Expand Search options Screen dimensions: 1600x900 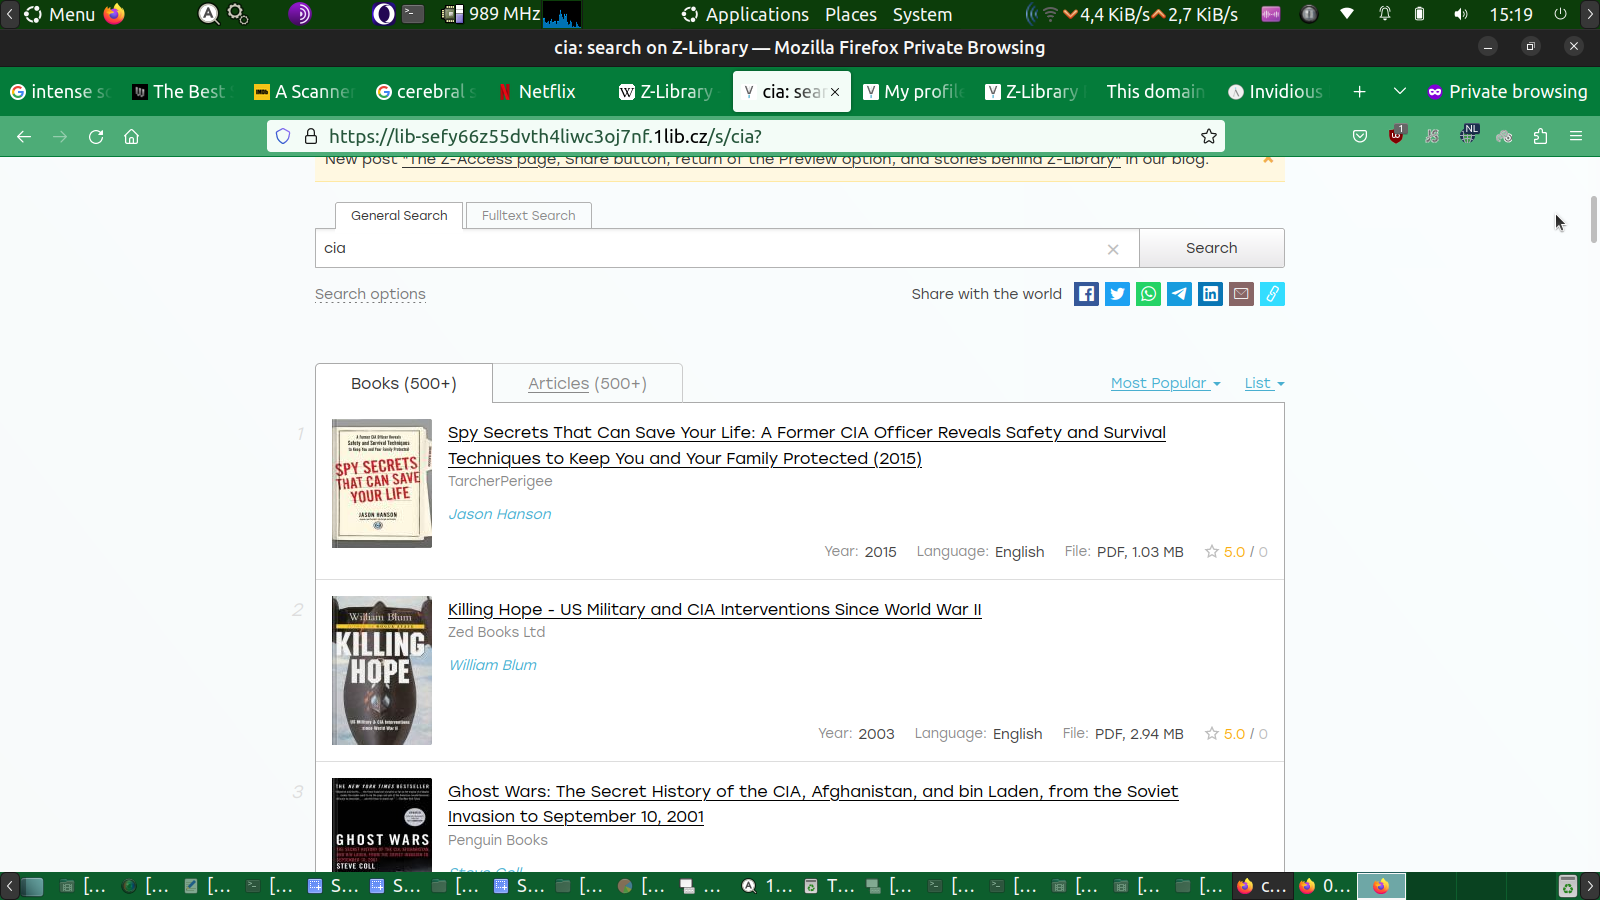click(x=370, y=294)
